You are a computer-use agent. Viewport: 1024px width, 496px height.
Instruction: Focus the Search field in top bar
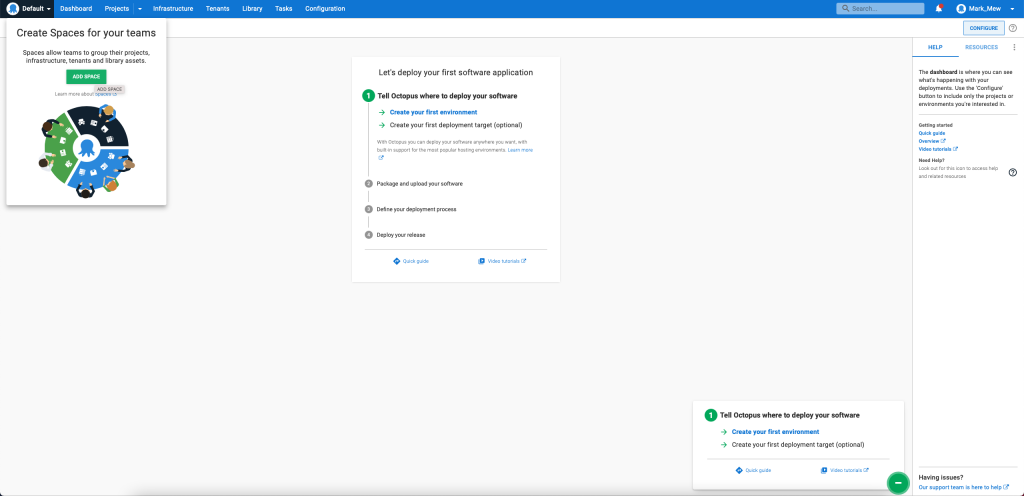click(880, 8)
